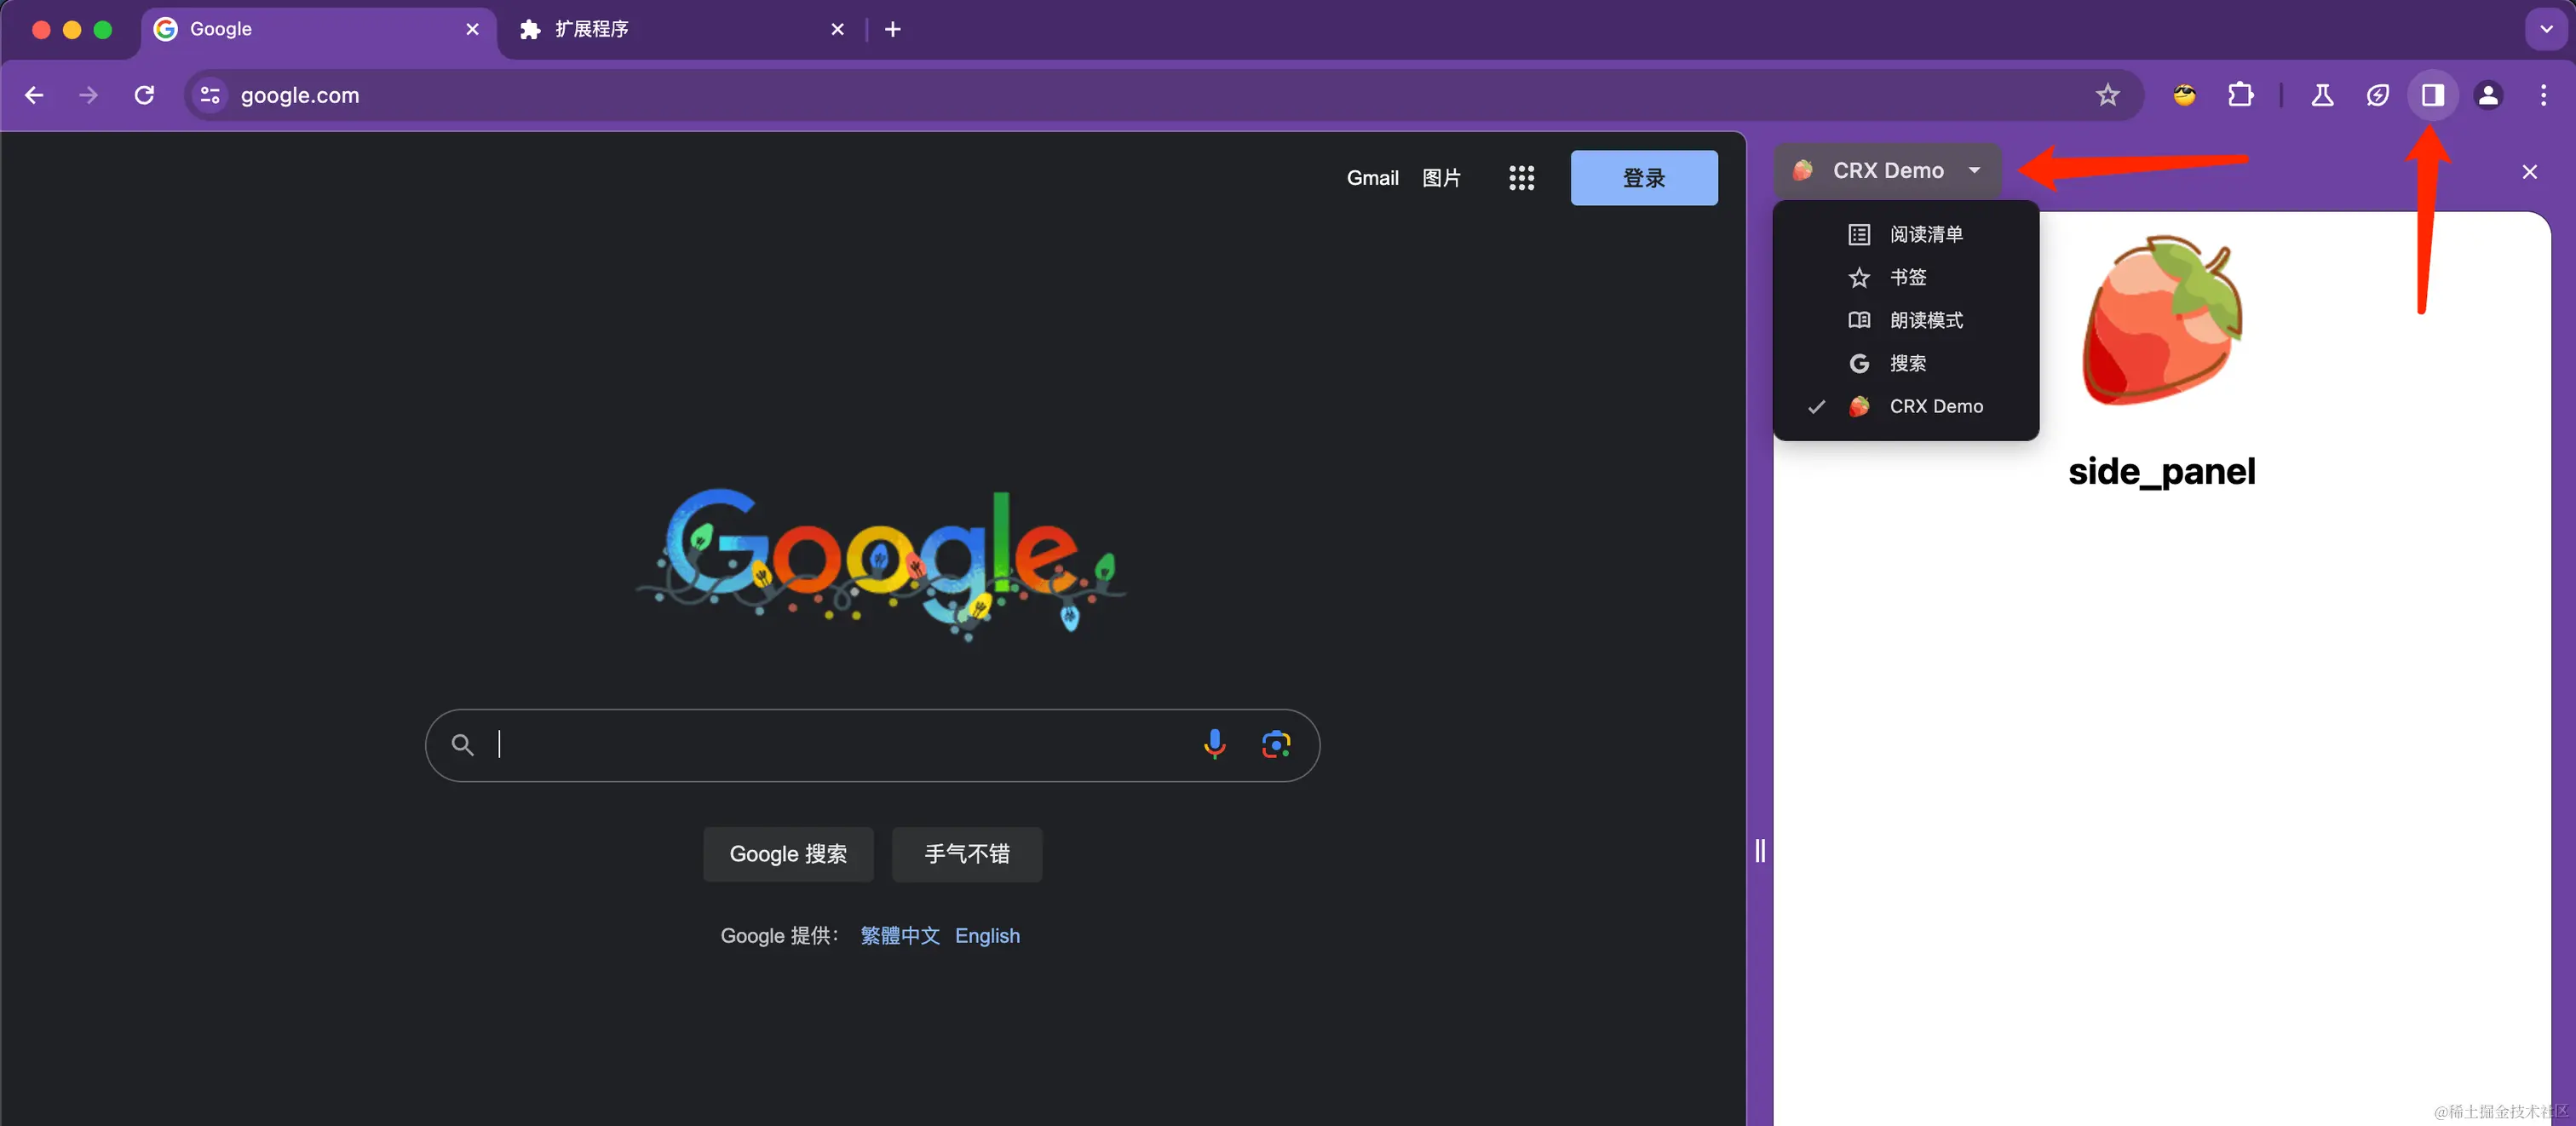The width and height of the screenshot is (2576, 1126).
Task: Open the Extensions puzzle icon
Action: point(2241,95)
